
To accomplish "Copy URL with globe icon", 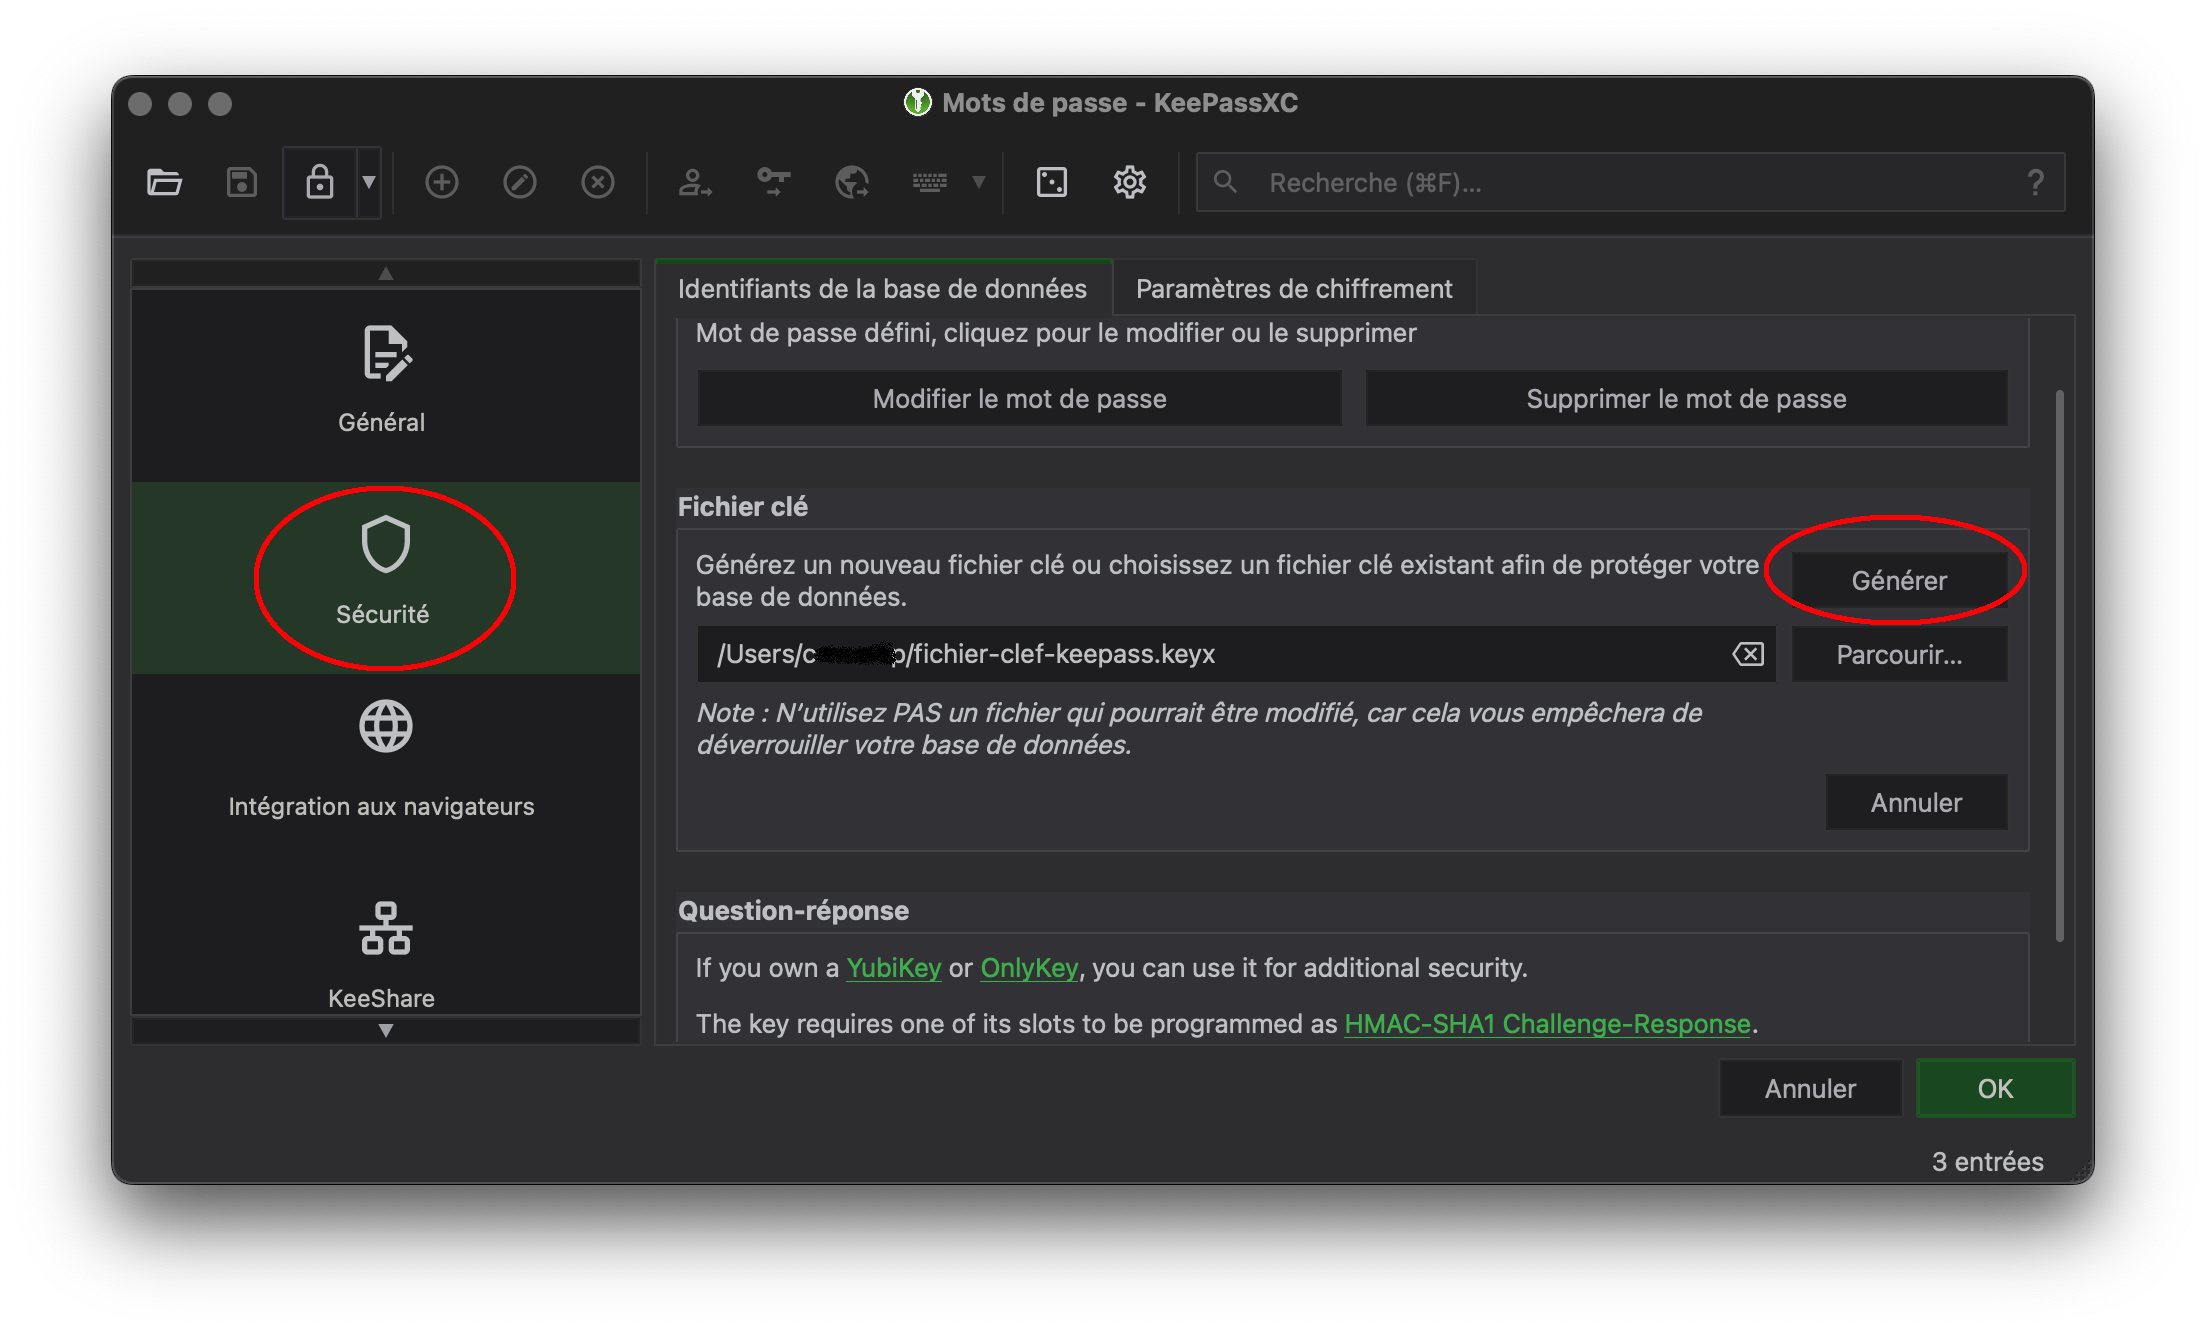I will [x=851, y=182].
